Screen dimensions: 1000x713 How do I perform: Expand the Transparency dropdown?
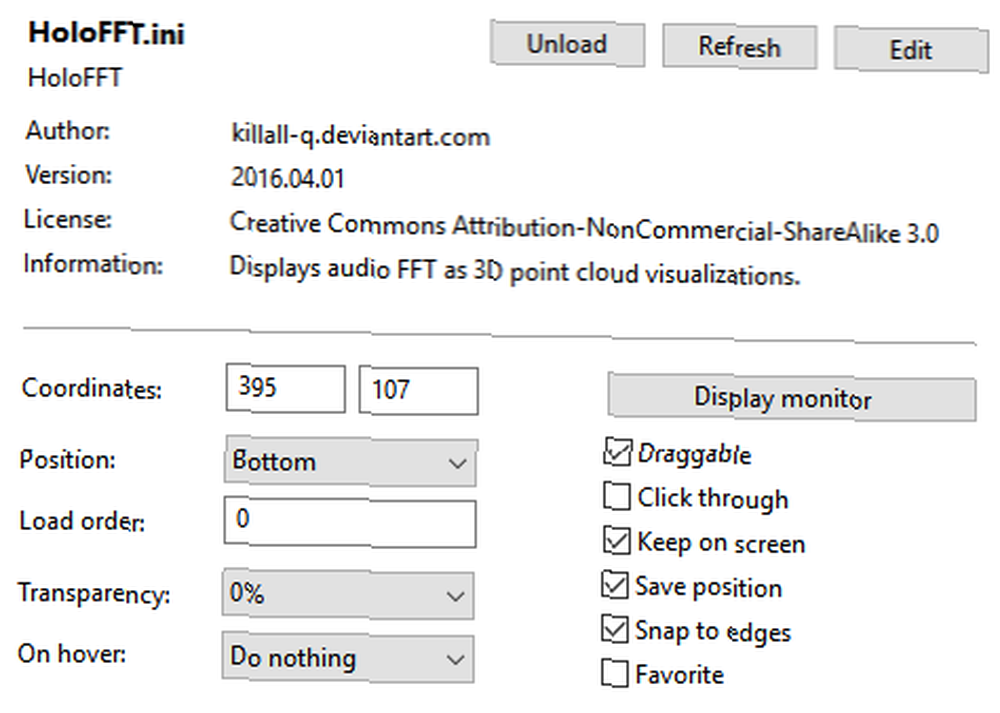point(348,594)
